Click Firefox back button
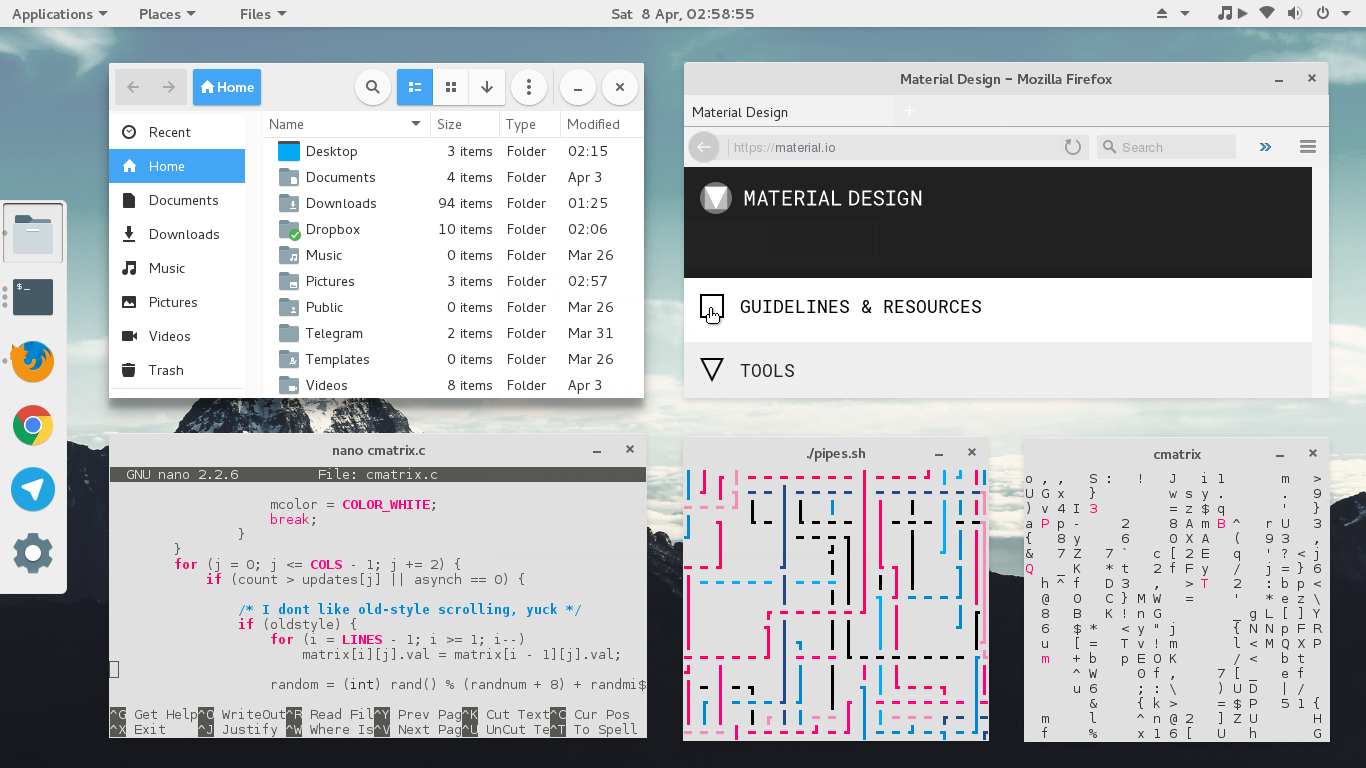Image resolution: width=1366 pixels, height=768 pixels. pos(704,147)
